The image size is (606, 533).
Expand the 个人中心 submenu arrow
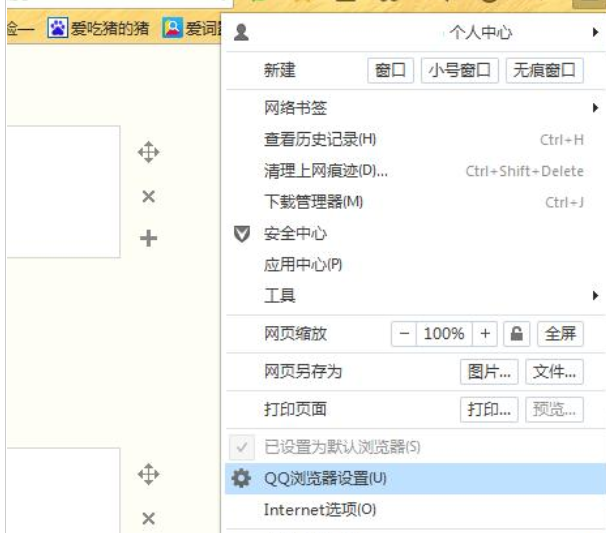point(595,33)
